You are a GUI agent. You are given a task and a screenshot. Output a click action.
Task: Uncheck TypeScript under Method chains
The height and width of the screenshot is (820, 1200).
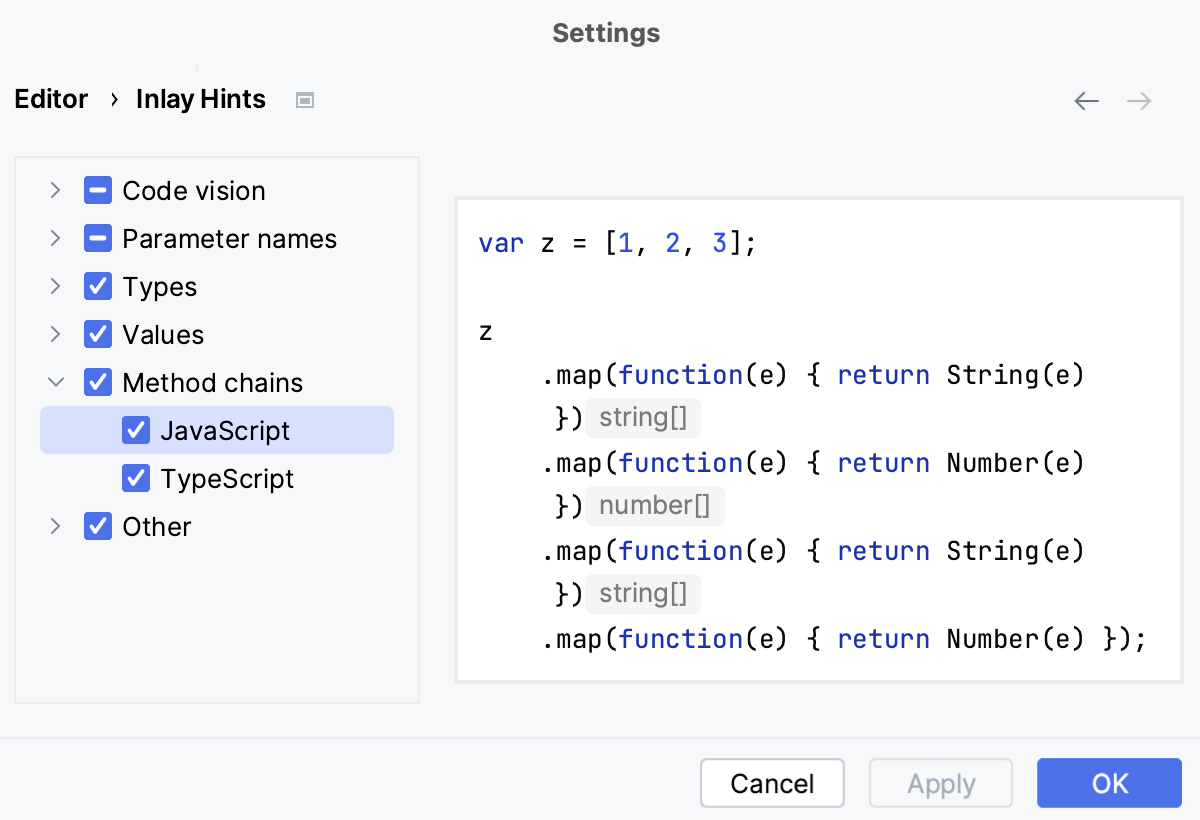136,478
